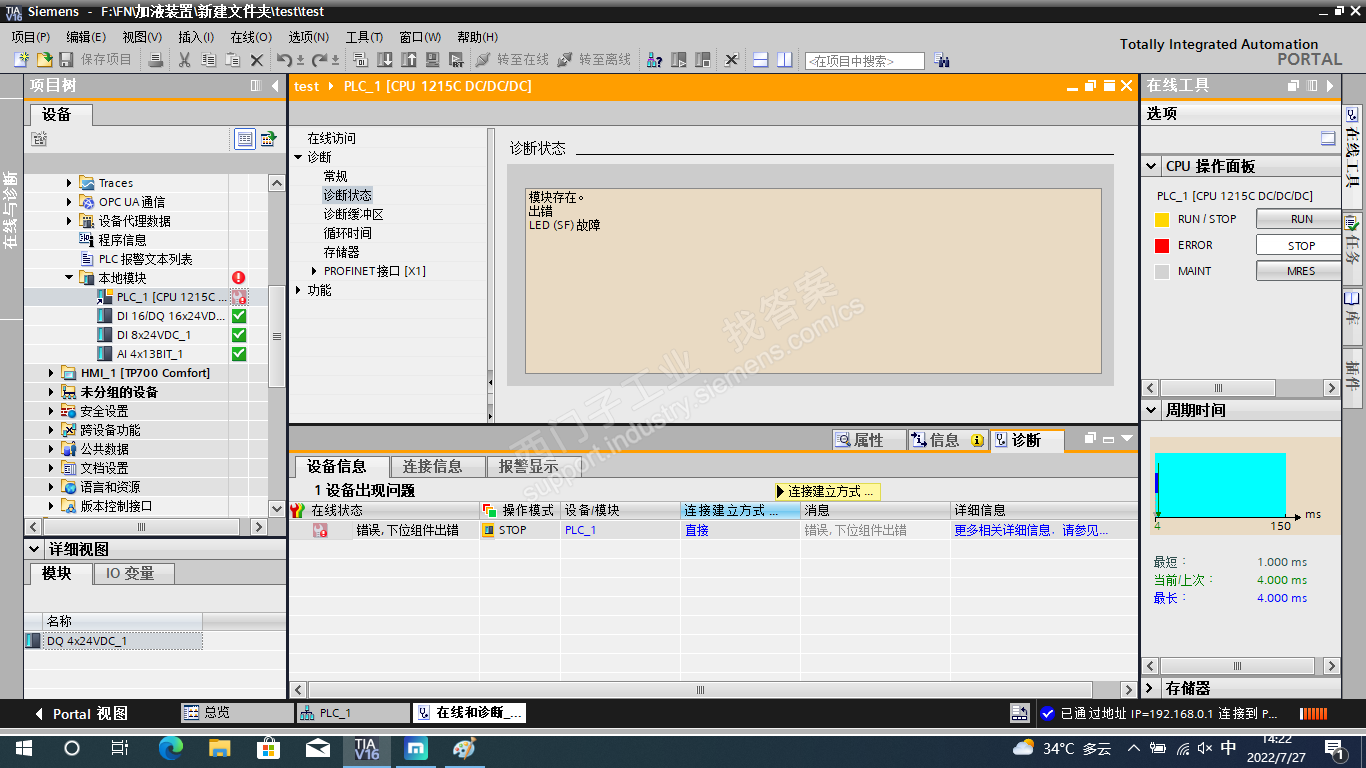This screenshot has width=1366, height=768.
Task: Click the MRES button on CPU panel
Action: (1301, 271)
